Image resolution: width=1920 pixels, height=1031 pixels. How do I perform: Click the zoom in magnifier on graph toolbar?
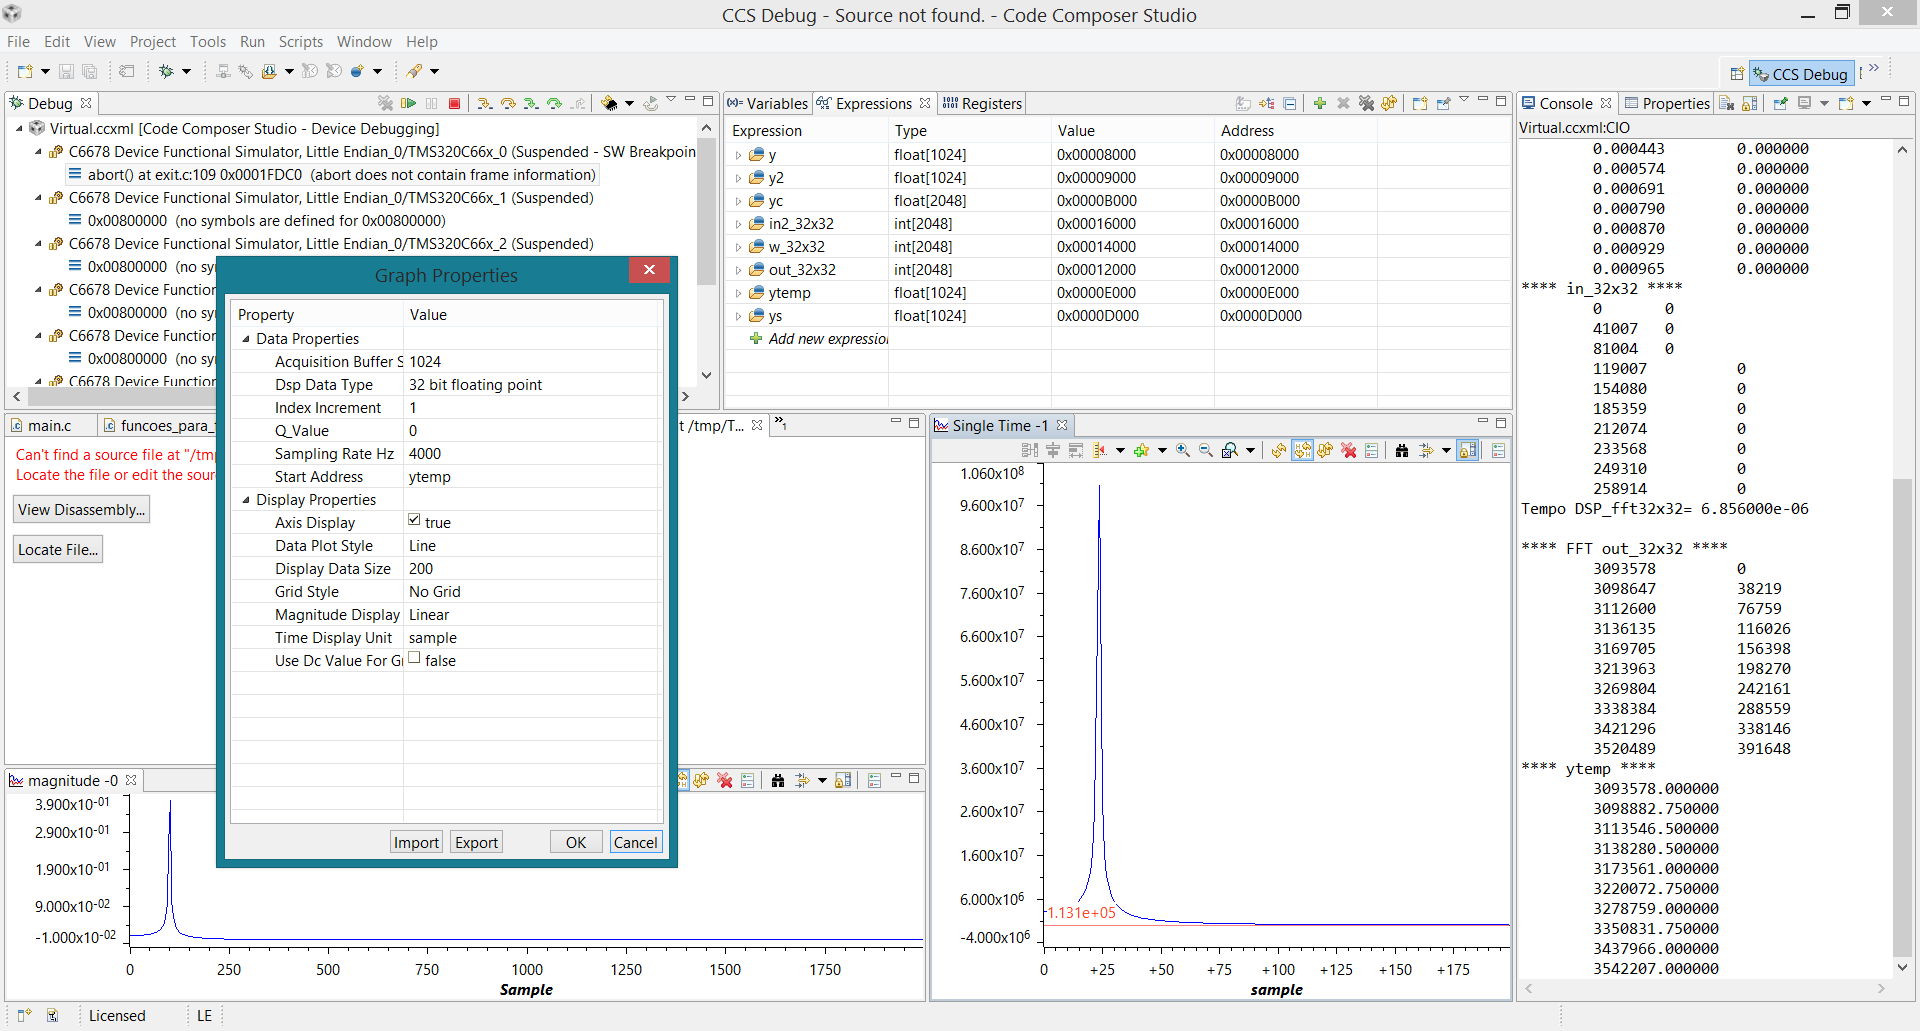1183,451
